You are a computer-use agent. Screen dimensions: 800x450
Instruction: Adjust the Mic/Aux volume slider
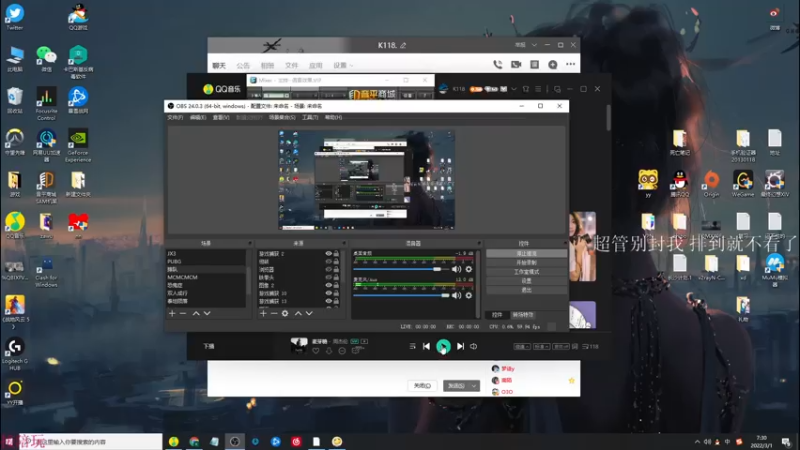point(401,295)
